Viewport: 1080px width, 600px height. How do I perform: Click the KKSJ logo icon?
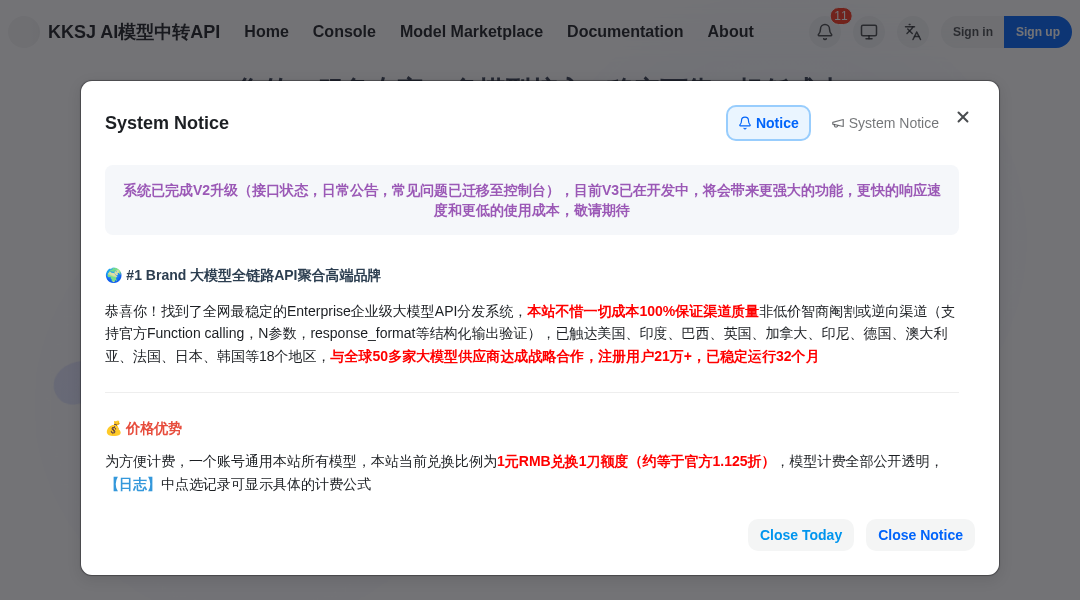(24, 32)
